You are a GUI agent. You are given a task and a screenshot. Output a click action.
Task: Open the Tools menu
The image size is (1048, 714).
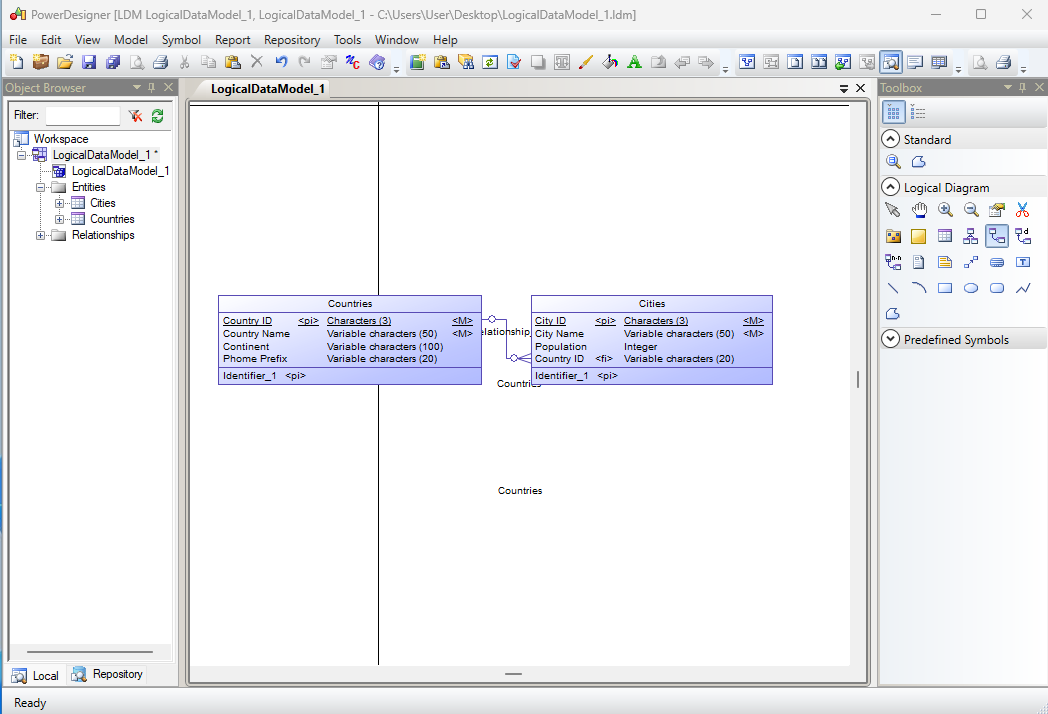tap(348, 40)
